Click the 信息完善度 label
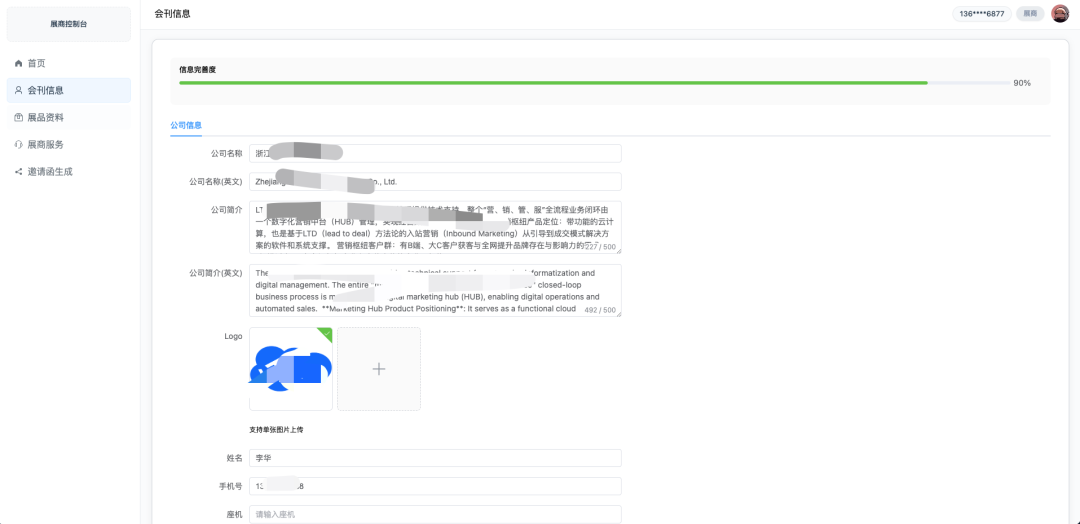The width and height of the screenshot is (1080, 524). [x=198, y=70]
